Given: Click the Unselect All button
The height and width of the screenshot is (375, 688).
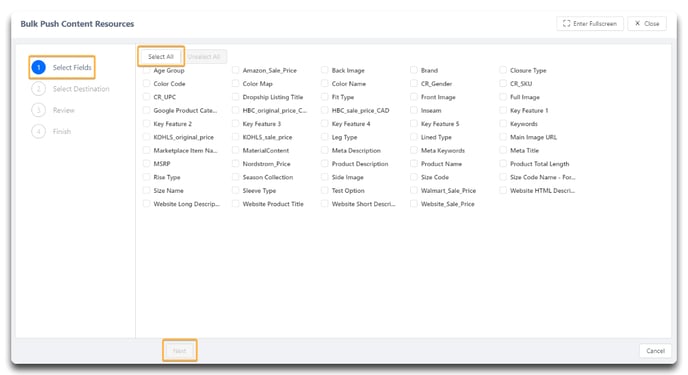Looking at the screenshot, I should pyautogui.click(x=204, y=57).
